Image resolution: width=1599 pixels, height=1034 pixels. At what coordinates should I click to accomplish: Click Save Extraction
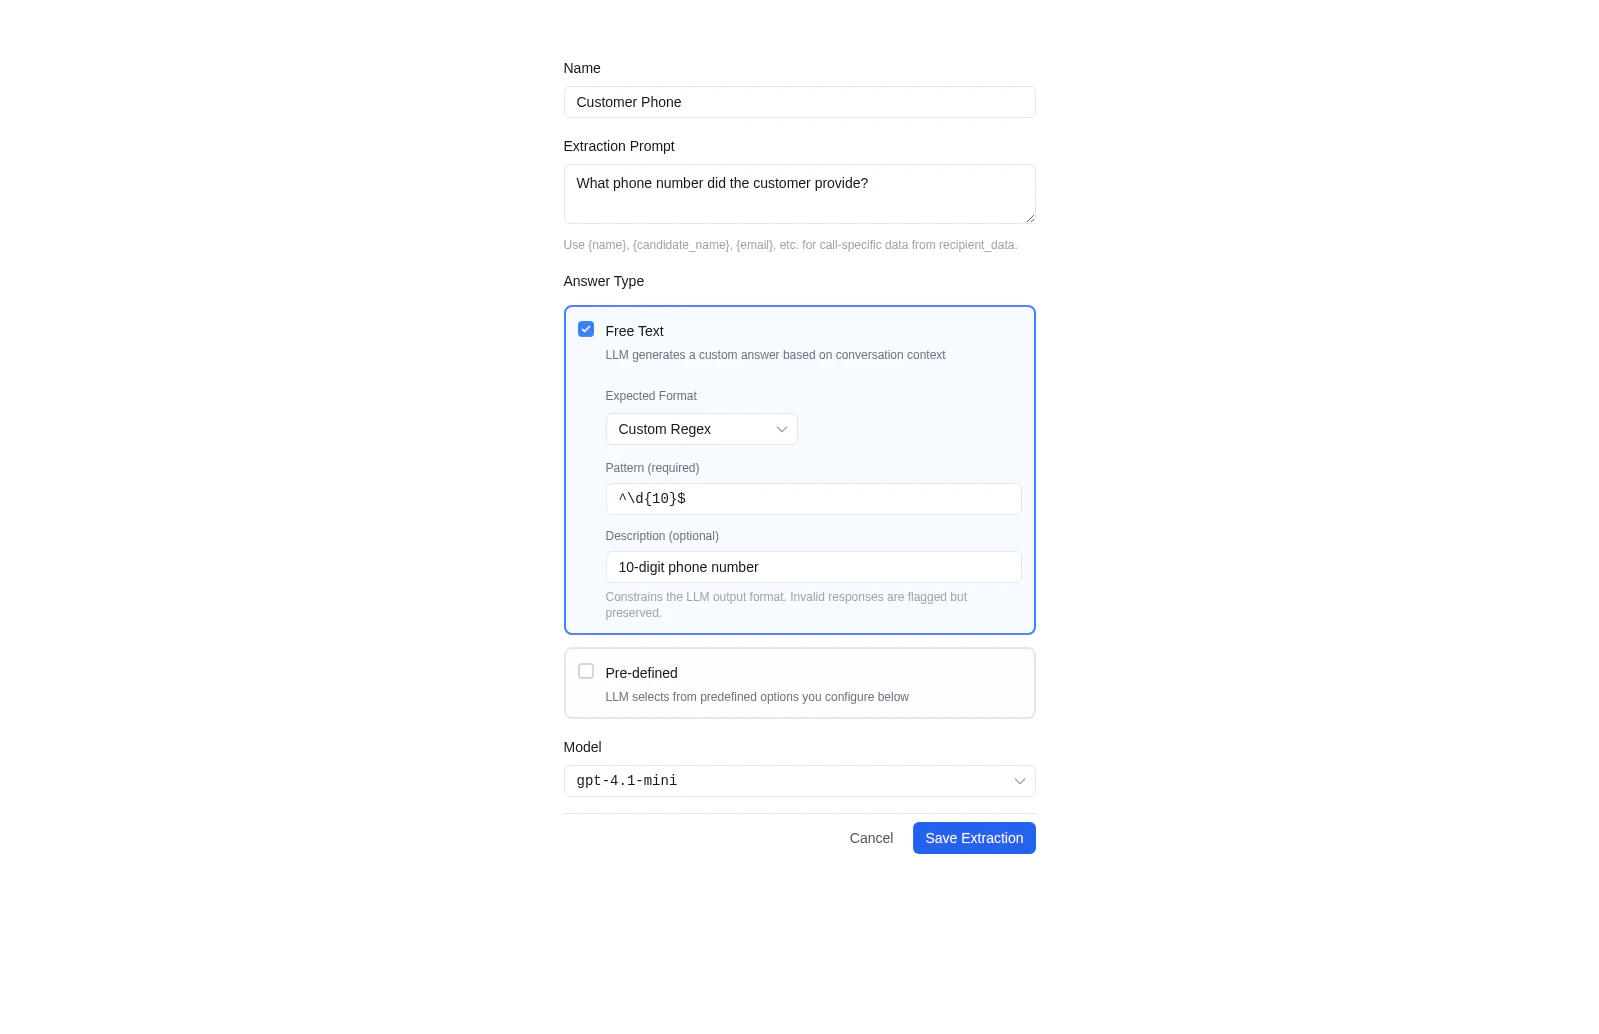pos(973,838)
